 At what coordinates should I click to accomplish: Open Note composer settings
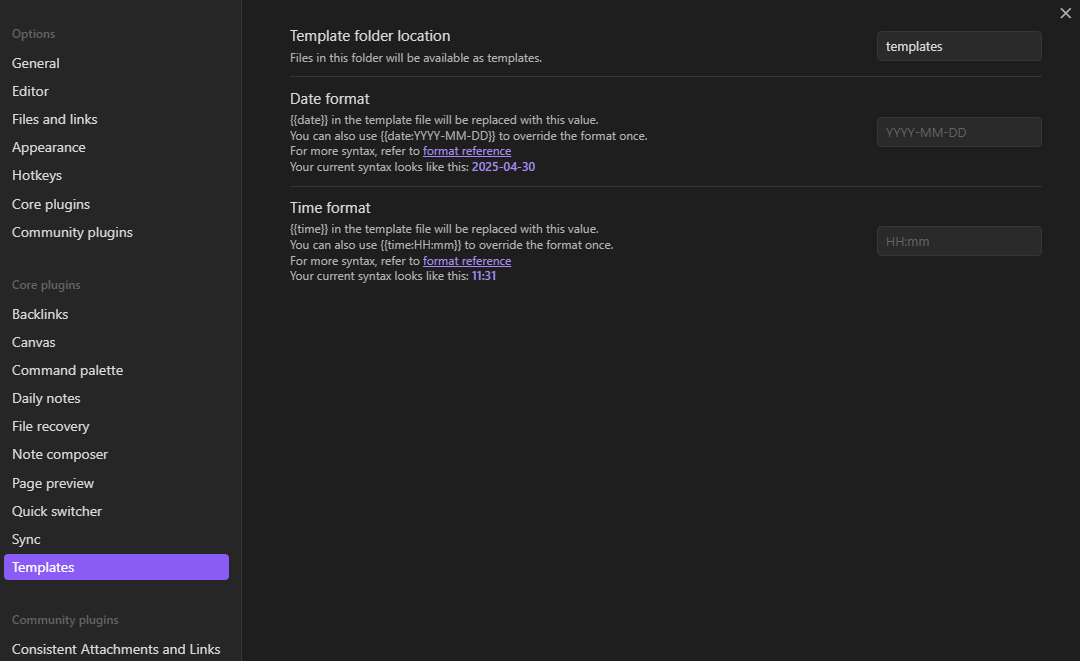(60, 454)
